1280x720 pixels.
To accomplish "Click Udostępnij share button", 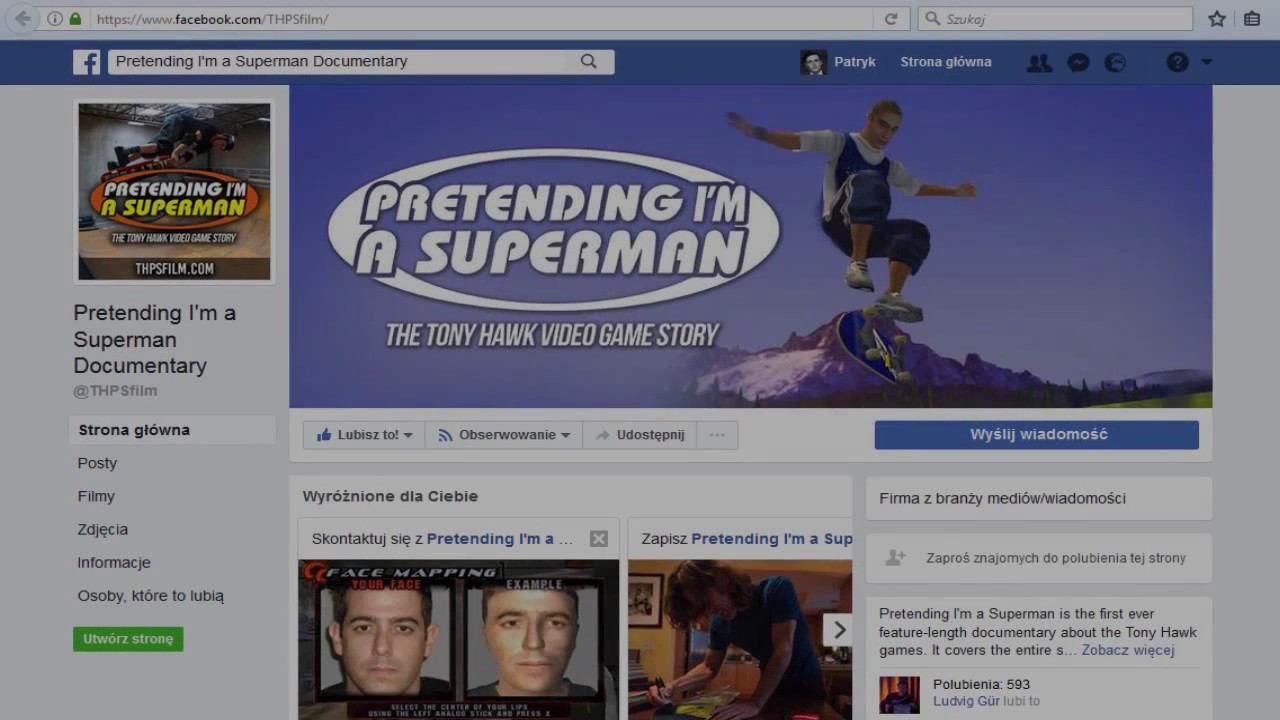I will [640, 435].
